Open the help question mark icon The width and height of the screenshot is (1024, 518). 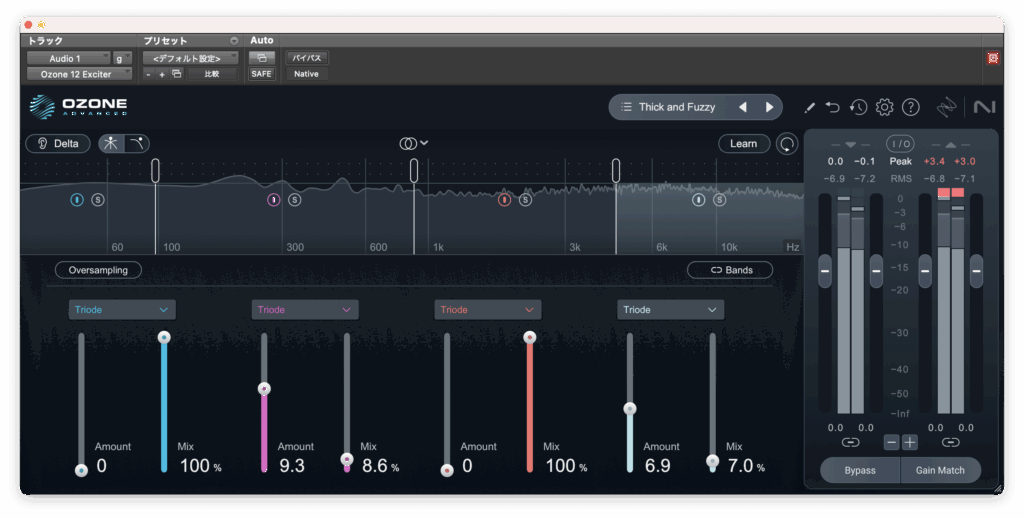coord(910,107)
